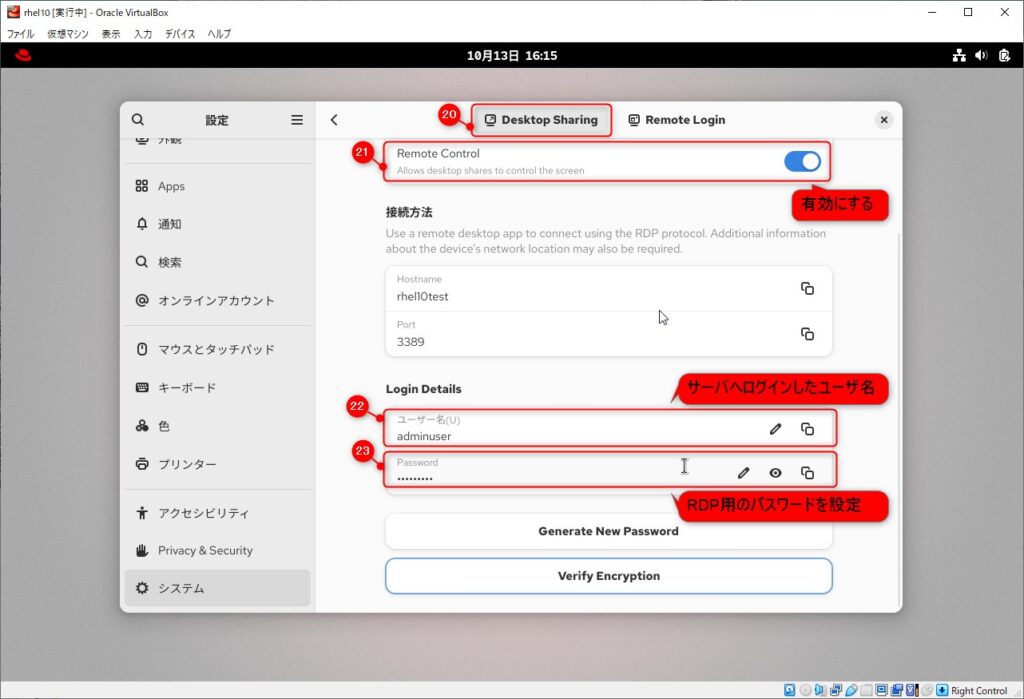Open search in the Settings sidebar

137,119
